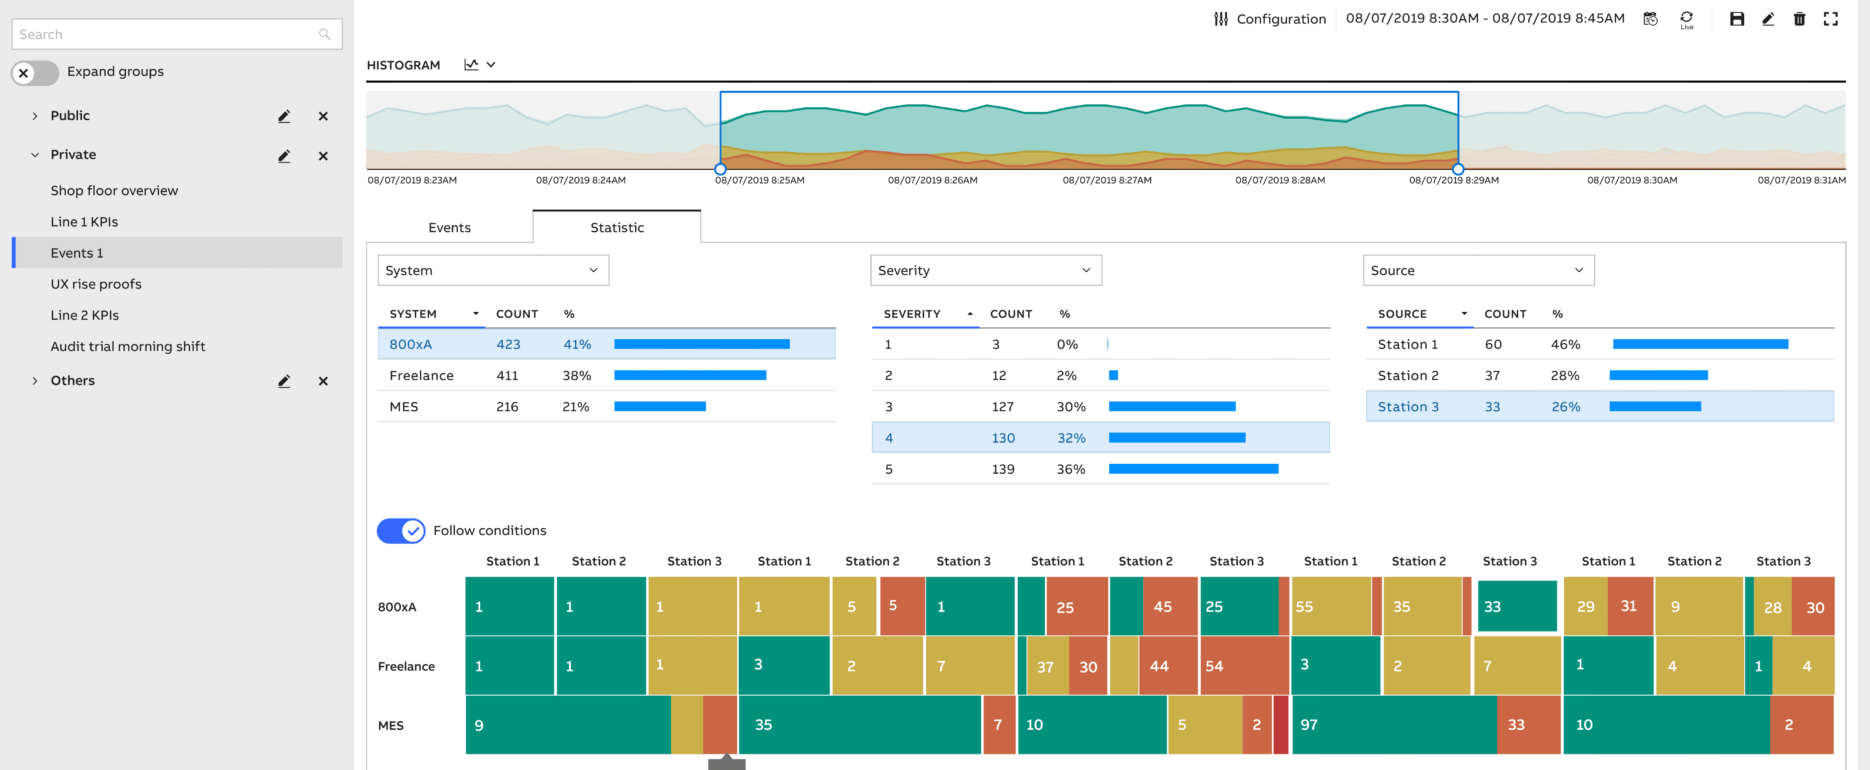Save the dashboard with the floppy disk icon

[x=1737, y=19]
